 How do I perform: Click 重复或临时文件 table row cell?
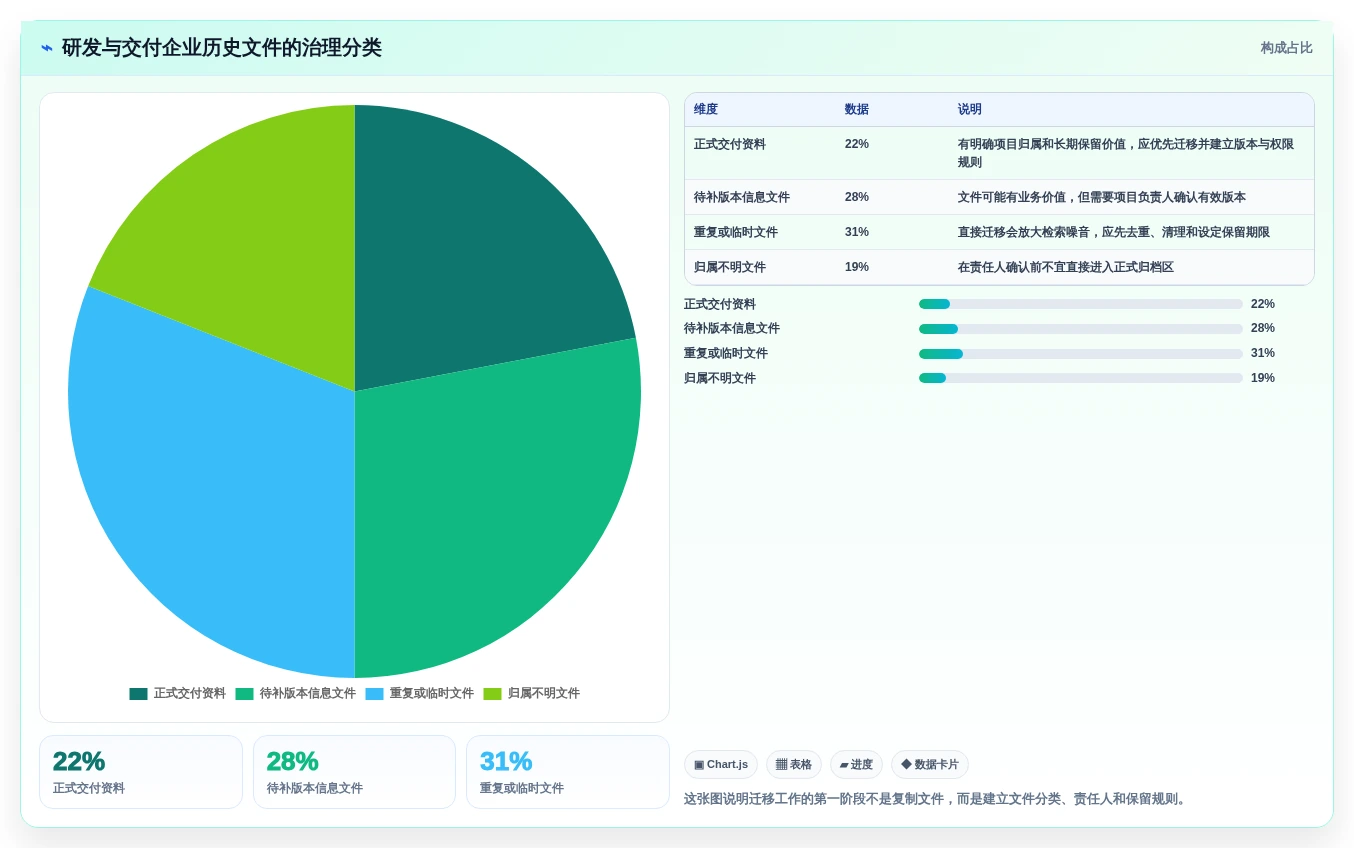736,232
